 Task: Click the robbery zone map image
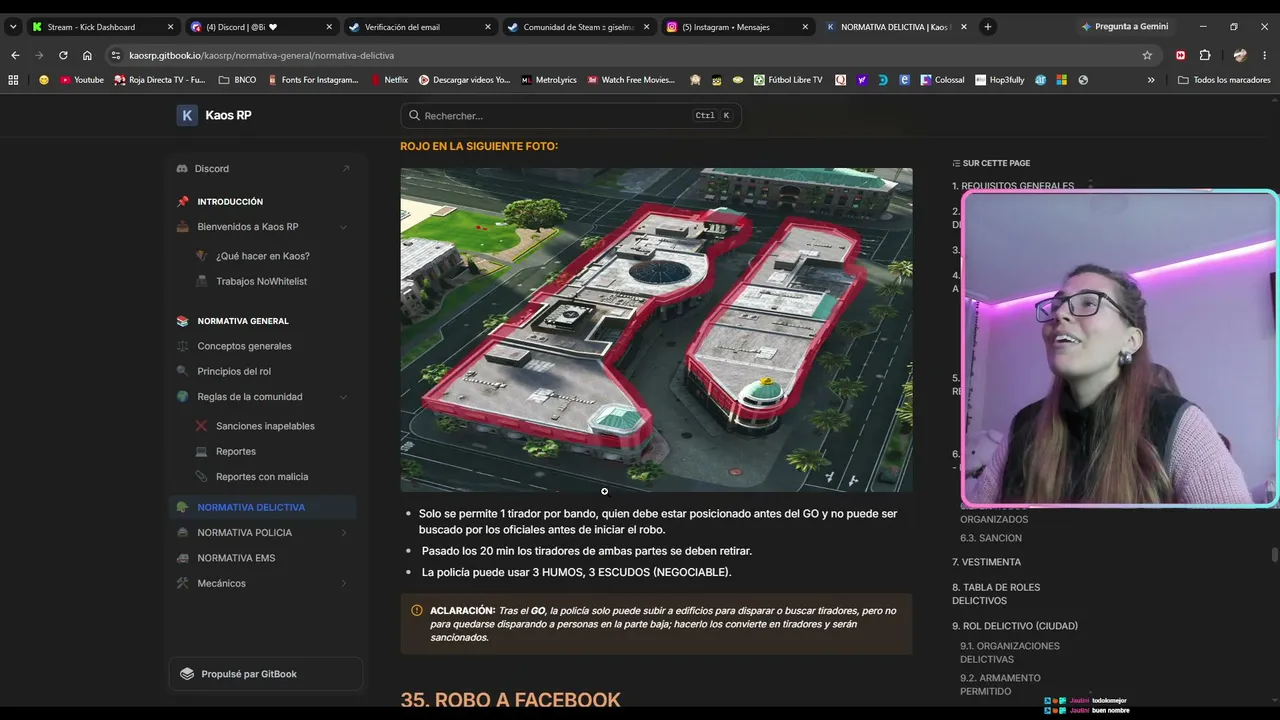click(656, 329)
